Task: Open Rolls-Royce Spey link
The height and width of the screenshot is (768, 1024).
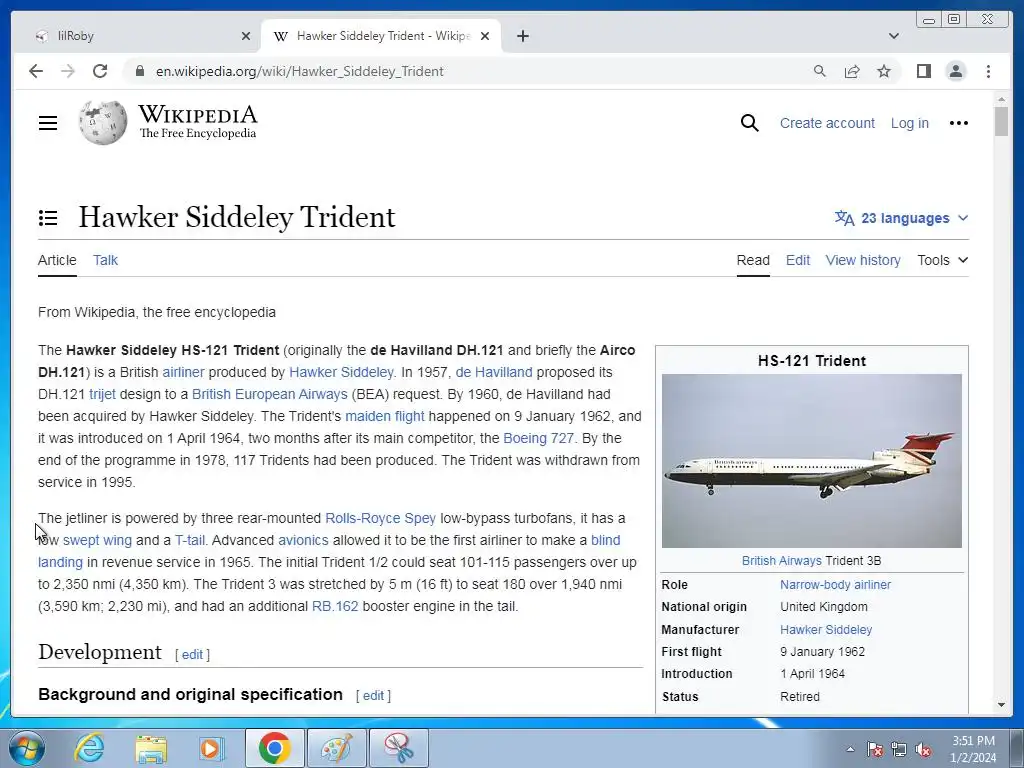Action: coord(380,519)
